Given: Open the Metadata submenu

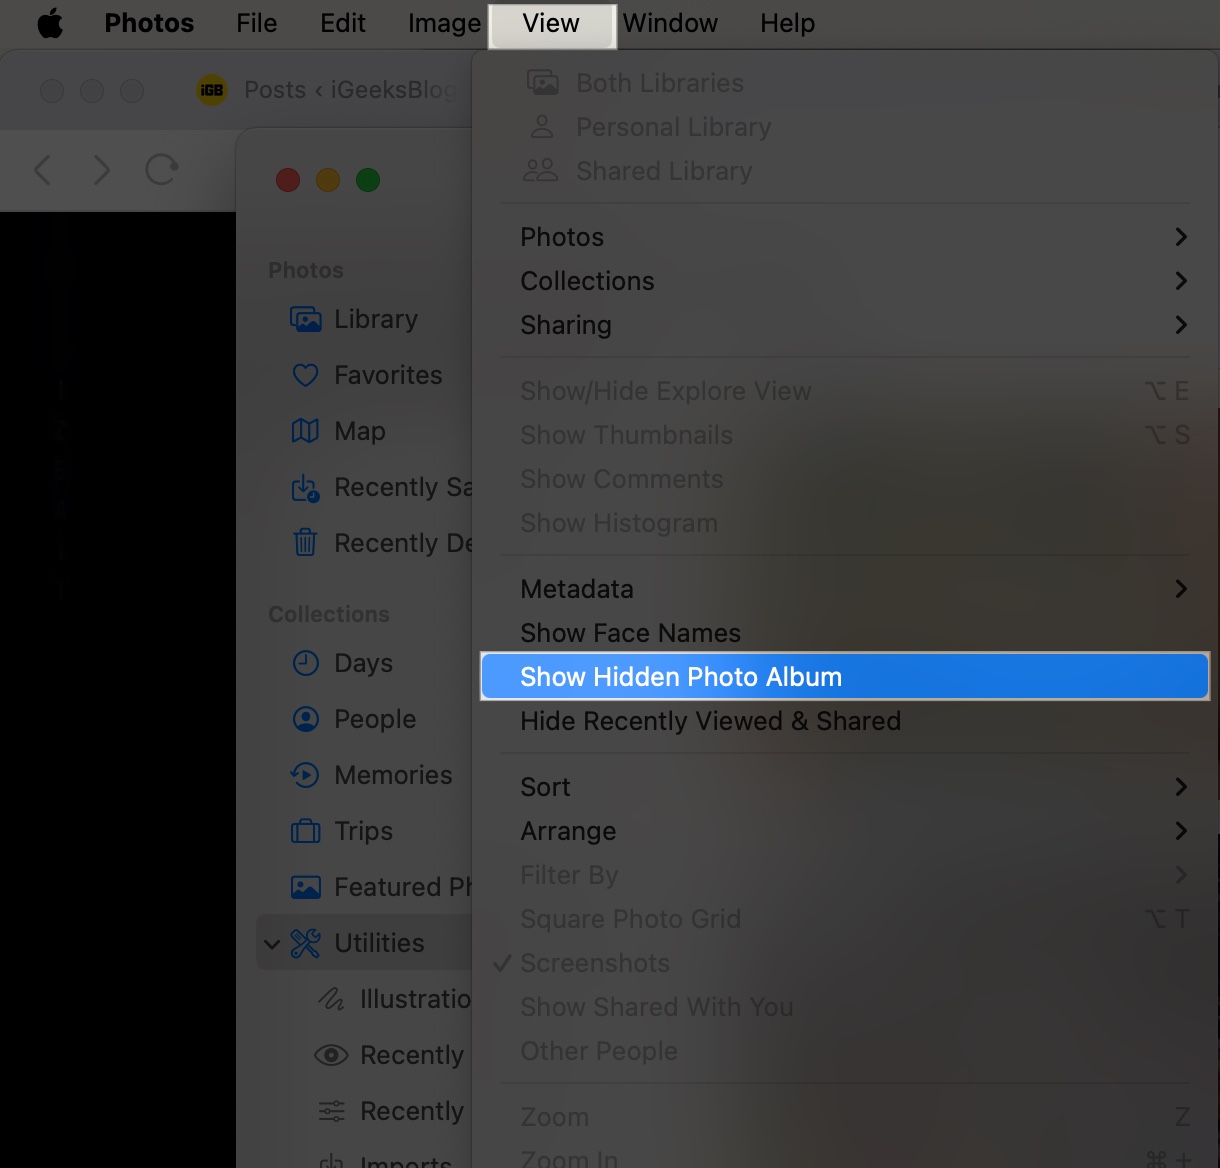Looking at the screenshot, I should pyautogui.click(x=577, y=589).
